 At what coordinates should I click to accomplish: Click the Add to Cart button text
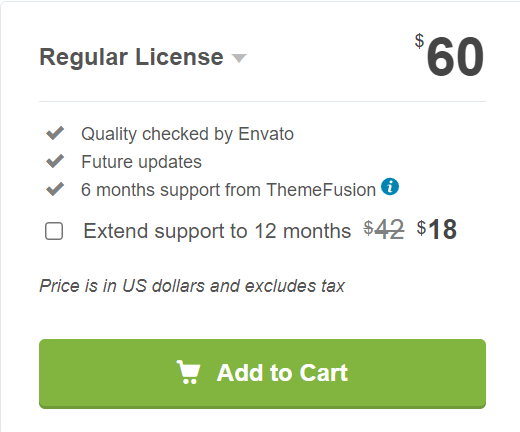point(282,372)
